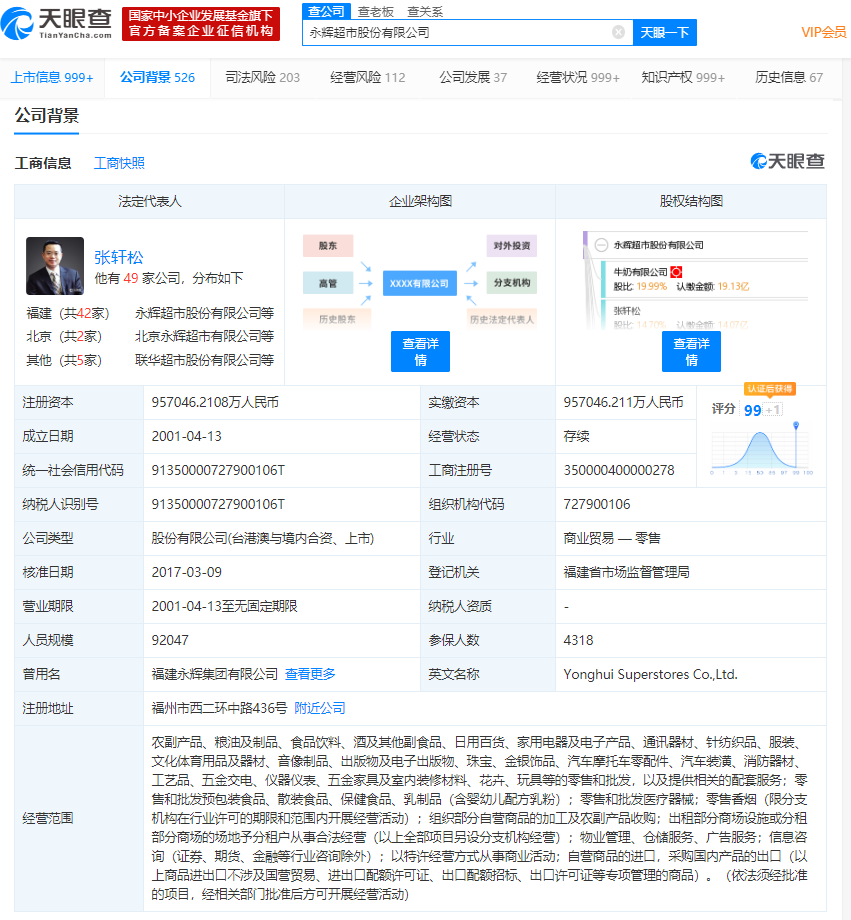Open the 司法风险 203 tab
Viewport: 851px width, 920px height.
click(x=262, y=77)
